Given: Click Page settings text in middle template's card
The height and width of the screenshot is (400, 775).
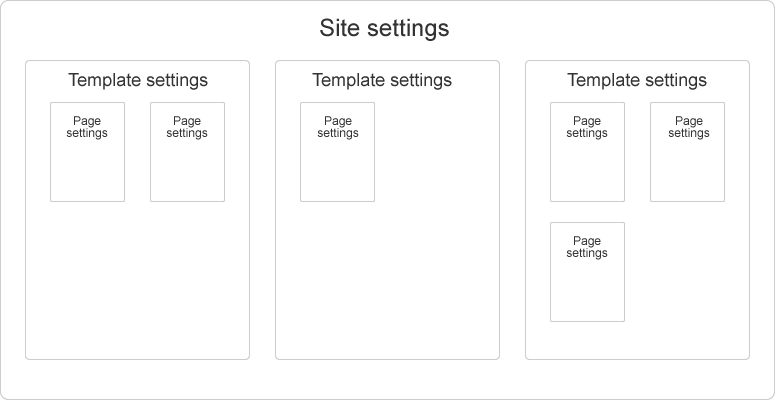Looking at the screenshot, I should (337, 127).
